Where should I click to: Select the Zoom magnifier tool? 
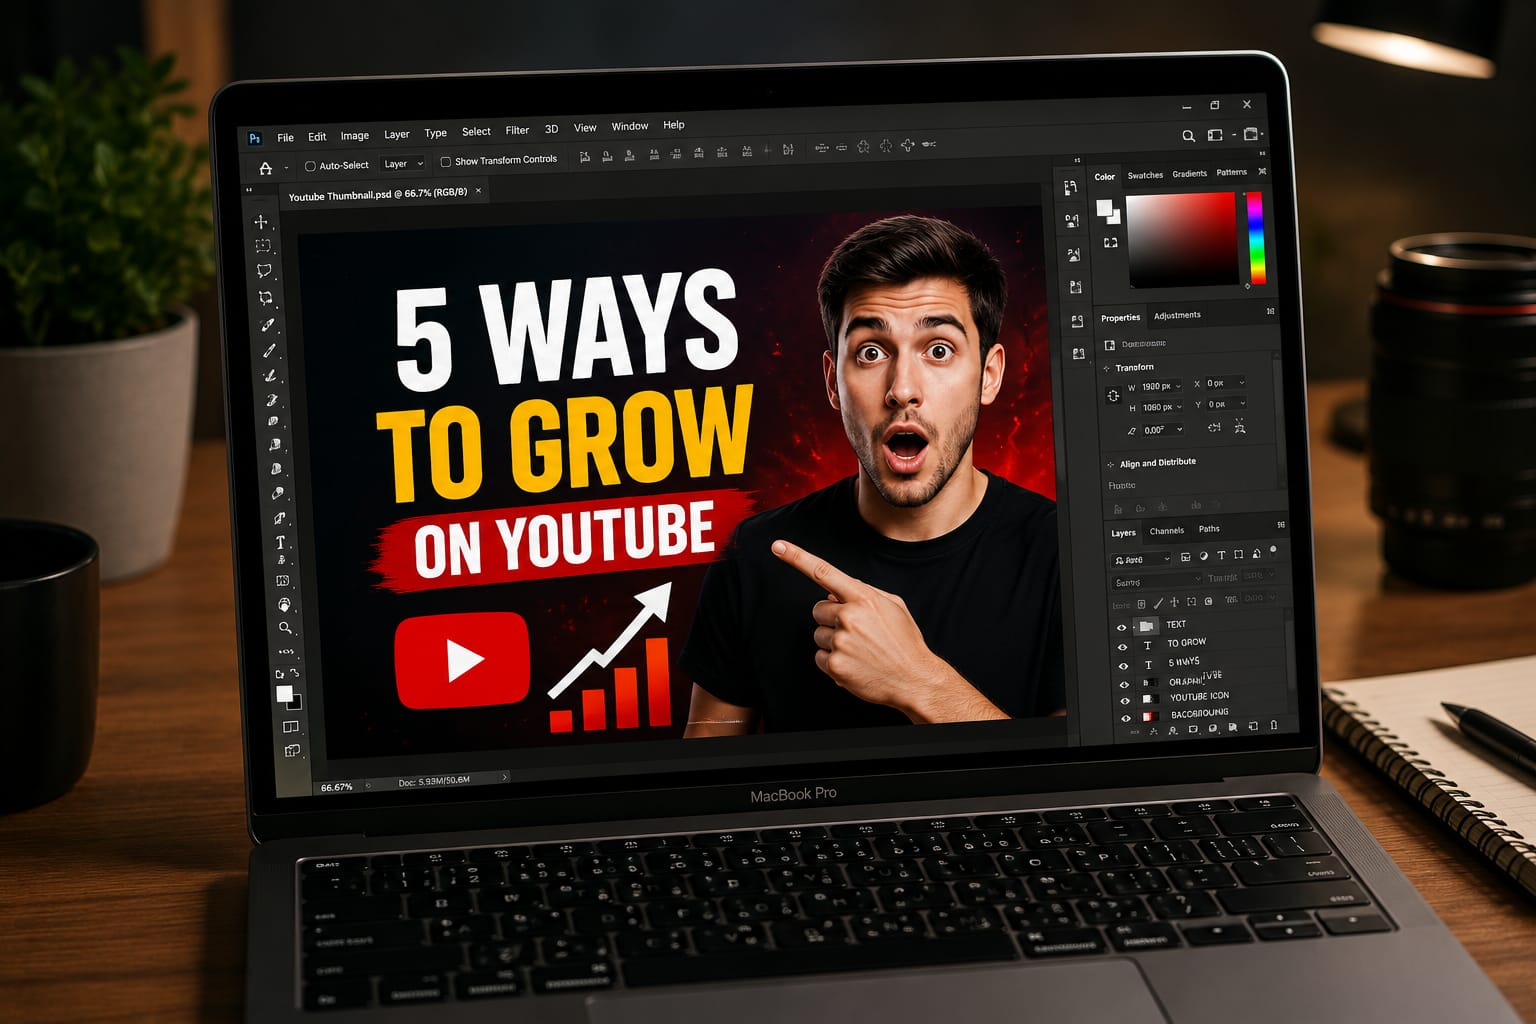tap(285, 628)
